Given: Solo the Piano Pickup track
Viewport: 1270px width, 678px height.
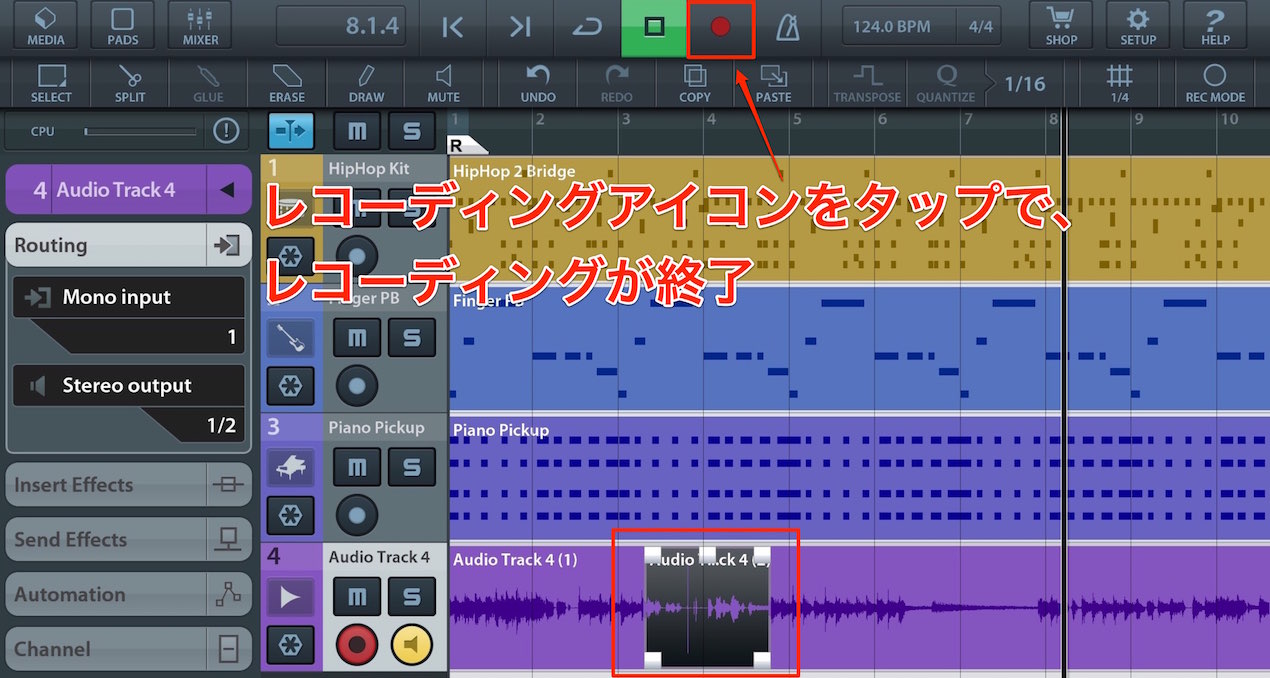Looking at the screenshot, I should point(412,467).
